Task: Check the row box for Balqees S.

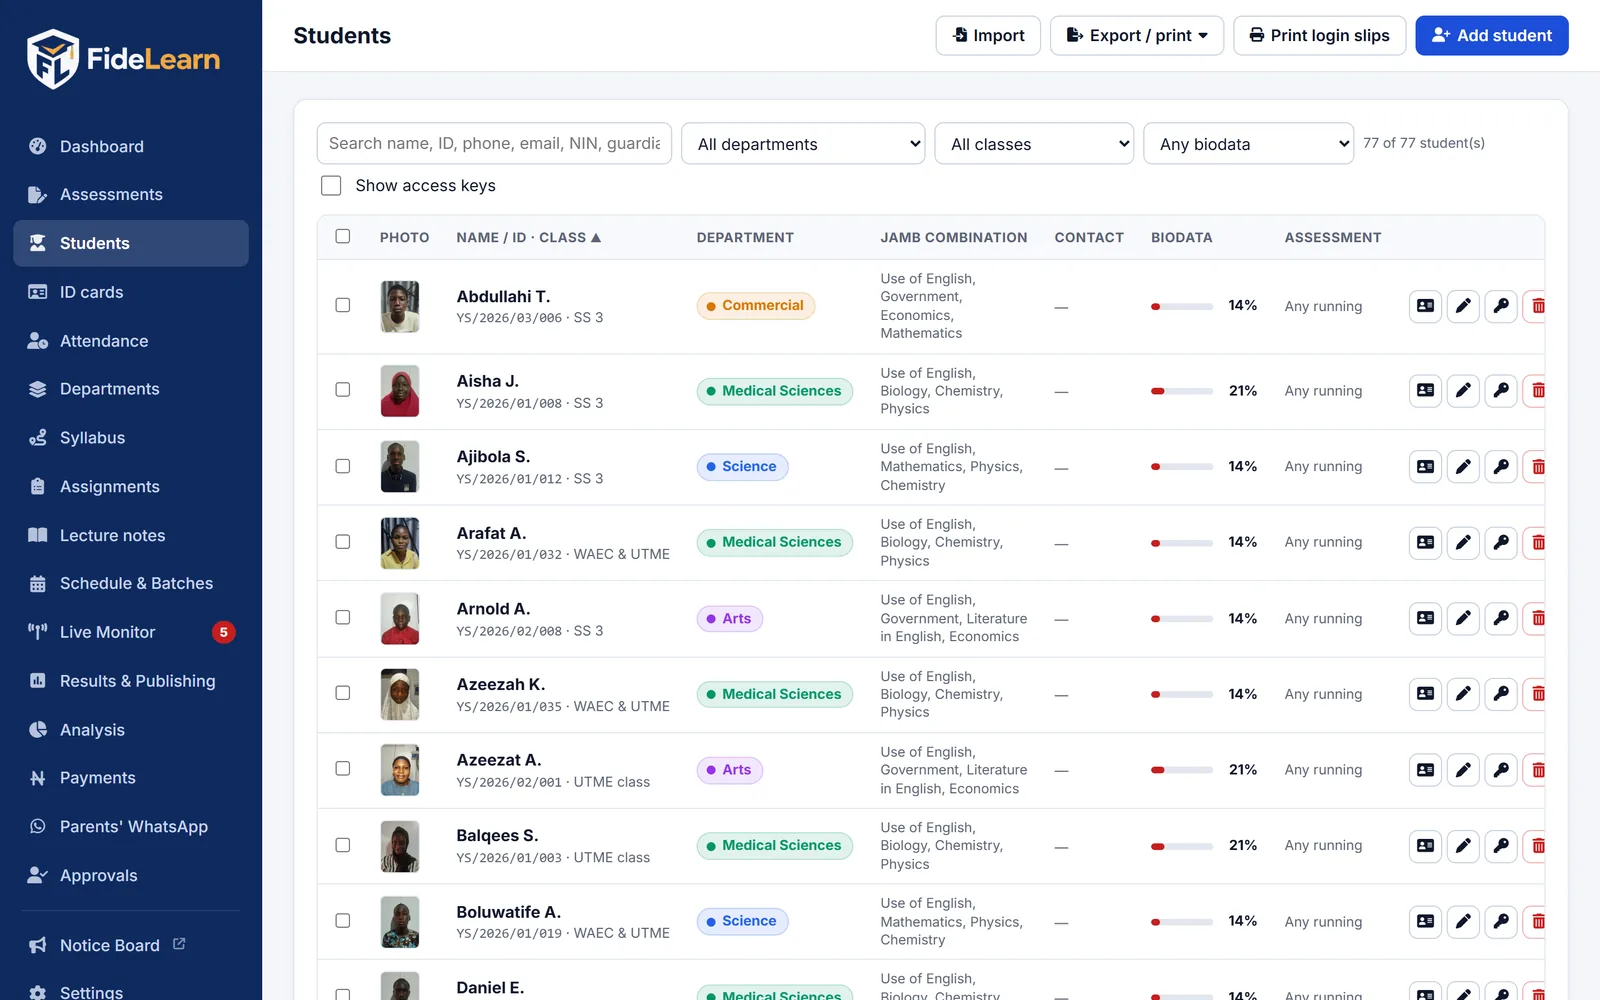Action: 343,845
